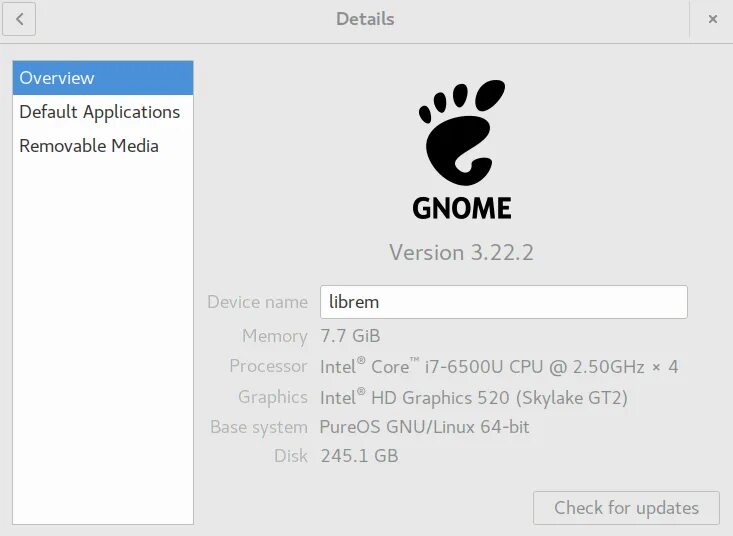Click the PureOS GNU/Linux 64-bit text

(424, 427)
